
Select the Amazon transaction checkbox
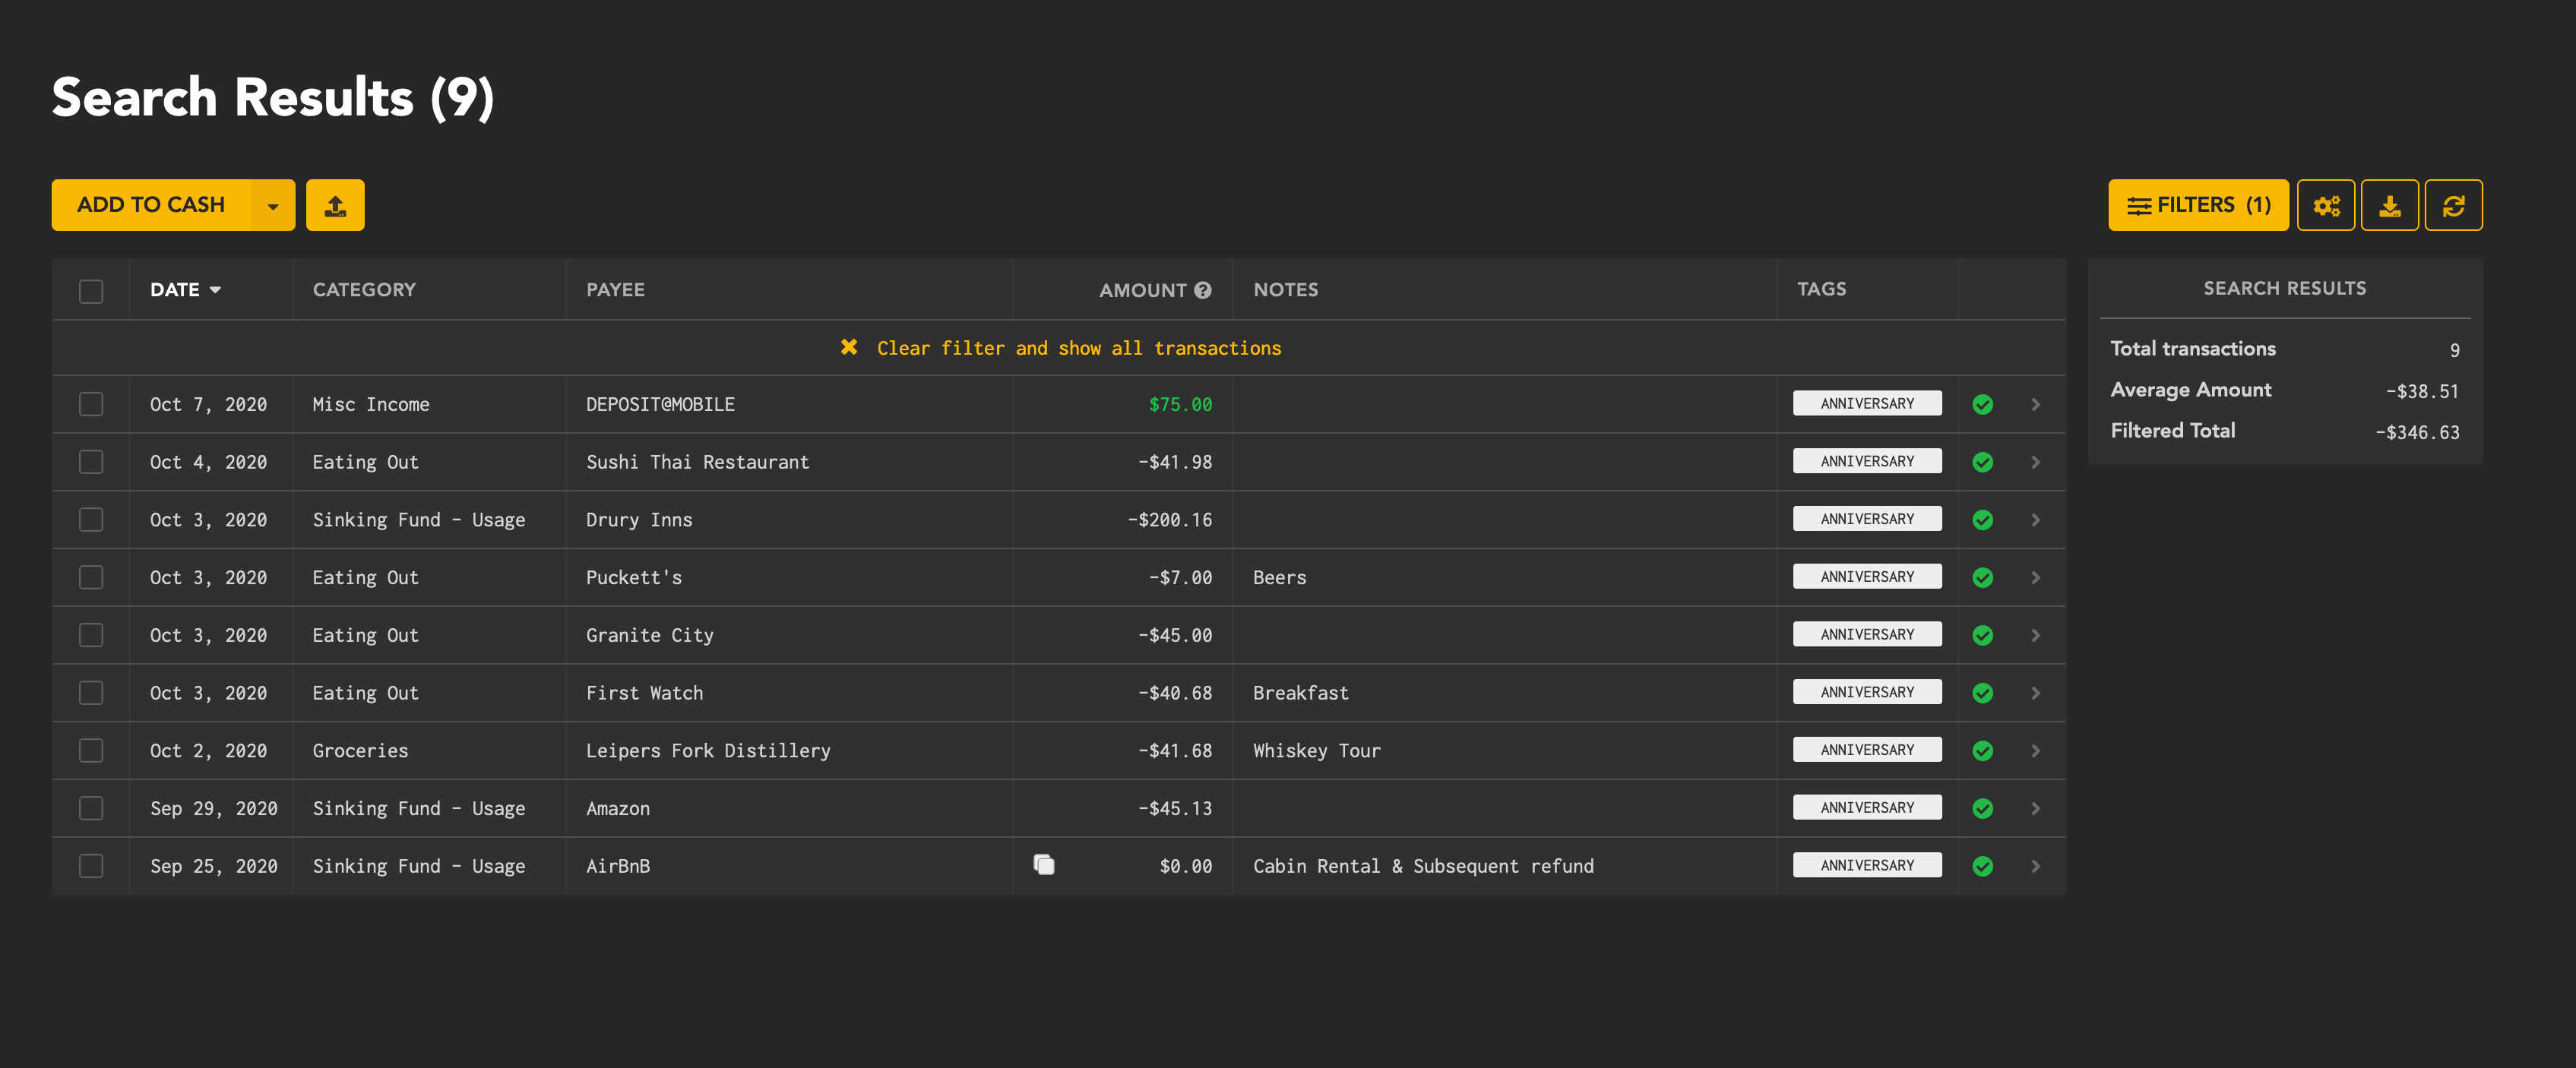click(91, 808)
